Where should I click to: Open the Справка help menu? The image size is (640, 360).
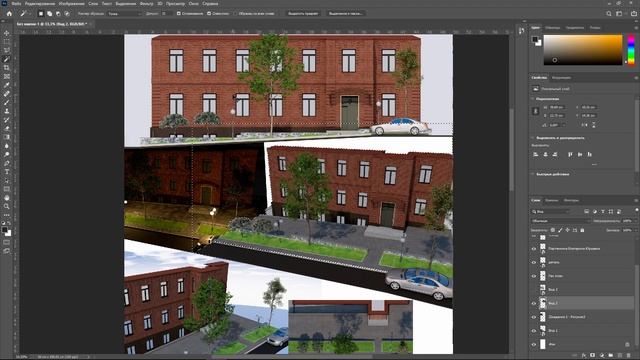click(x=210, y=4)
